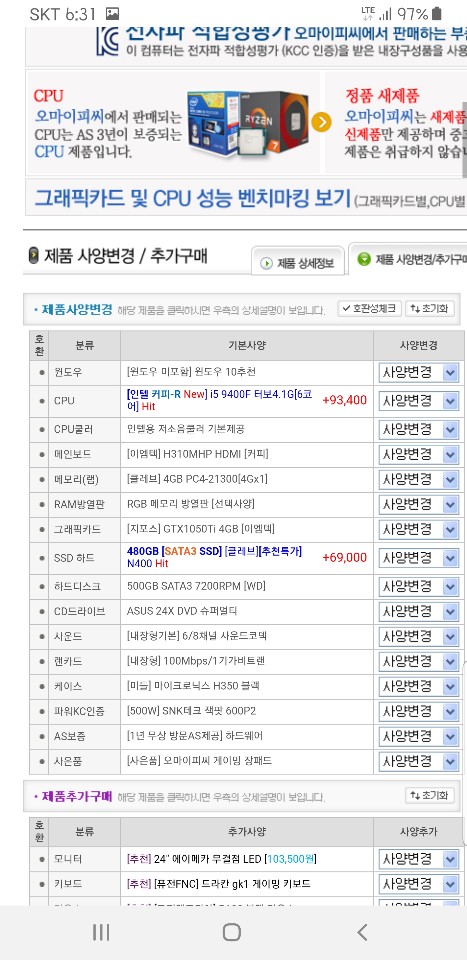Image resolution: width=467 pixels, height=960 pixels.
Task: Open 사양변경 dropdown for CPU row
Action: (419, 401)
